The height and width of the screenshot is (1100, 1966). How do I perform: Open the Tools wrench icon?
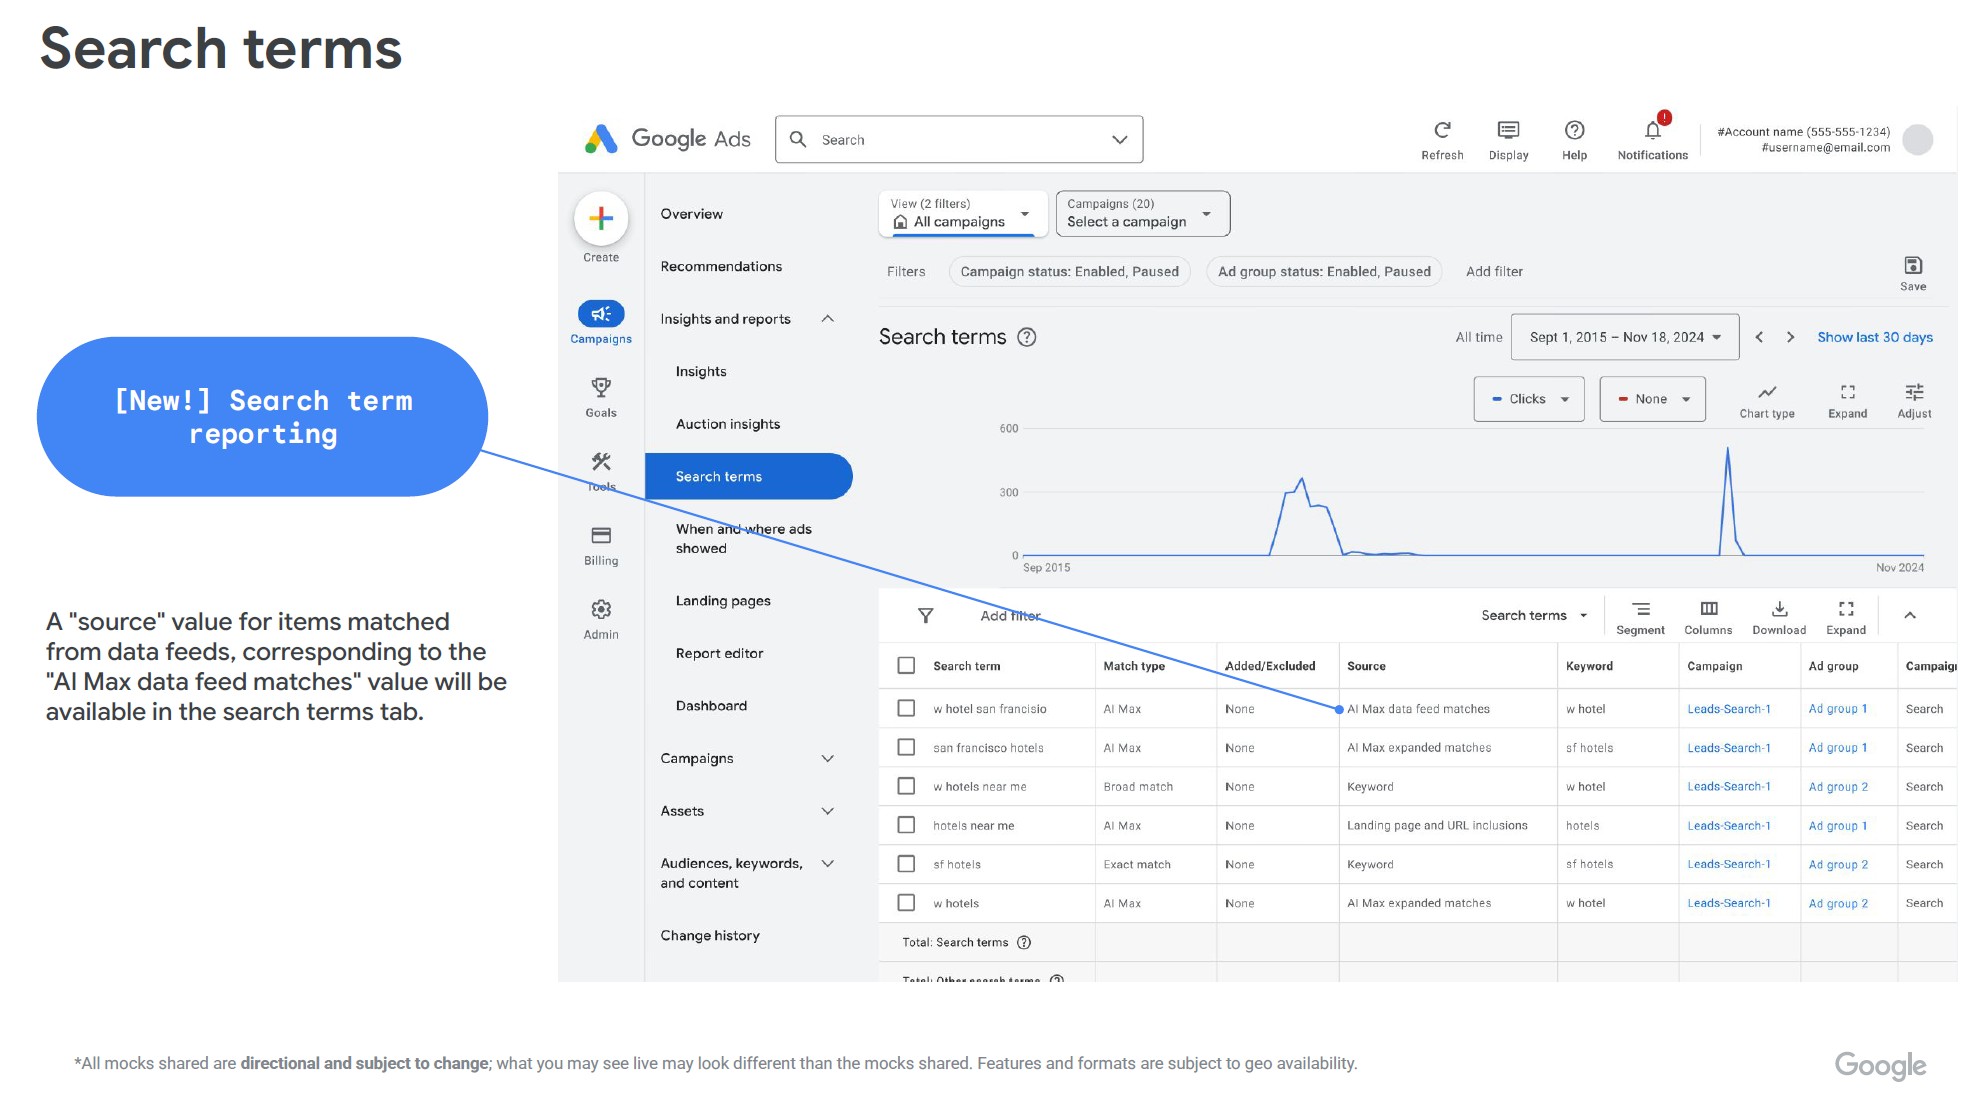pyautogui.click(x=601, y=461)
